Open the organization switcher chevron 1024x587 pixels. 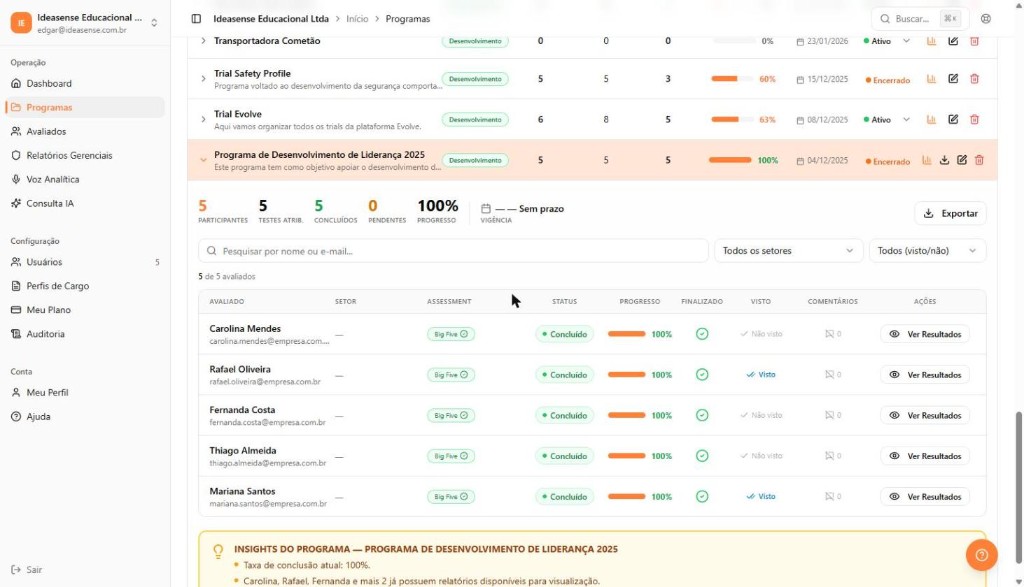click(x=154, y=23)
